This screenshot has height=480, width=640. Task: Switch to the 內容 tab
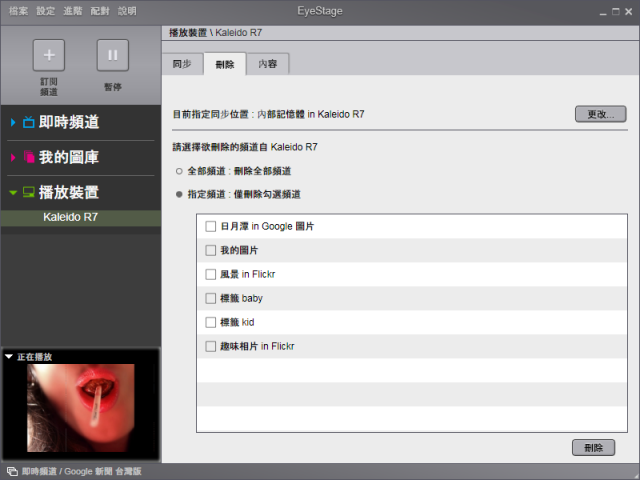268,64
